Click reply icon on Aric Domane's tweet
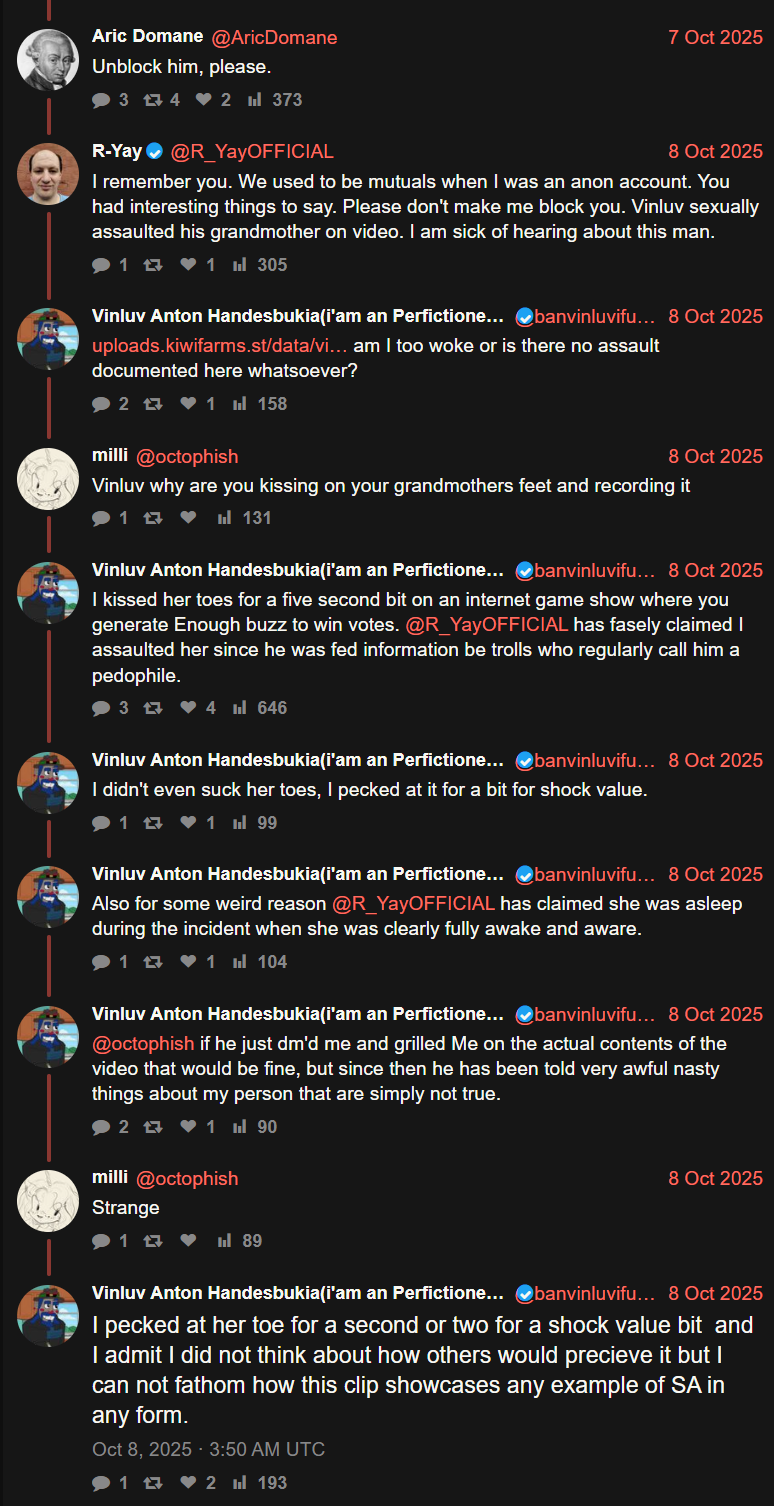 [101, 100]
